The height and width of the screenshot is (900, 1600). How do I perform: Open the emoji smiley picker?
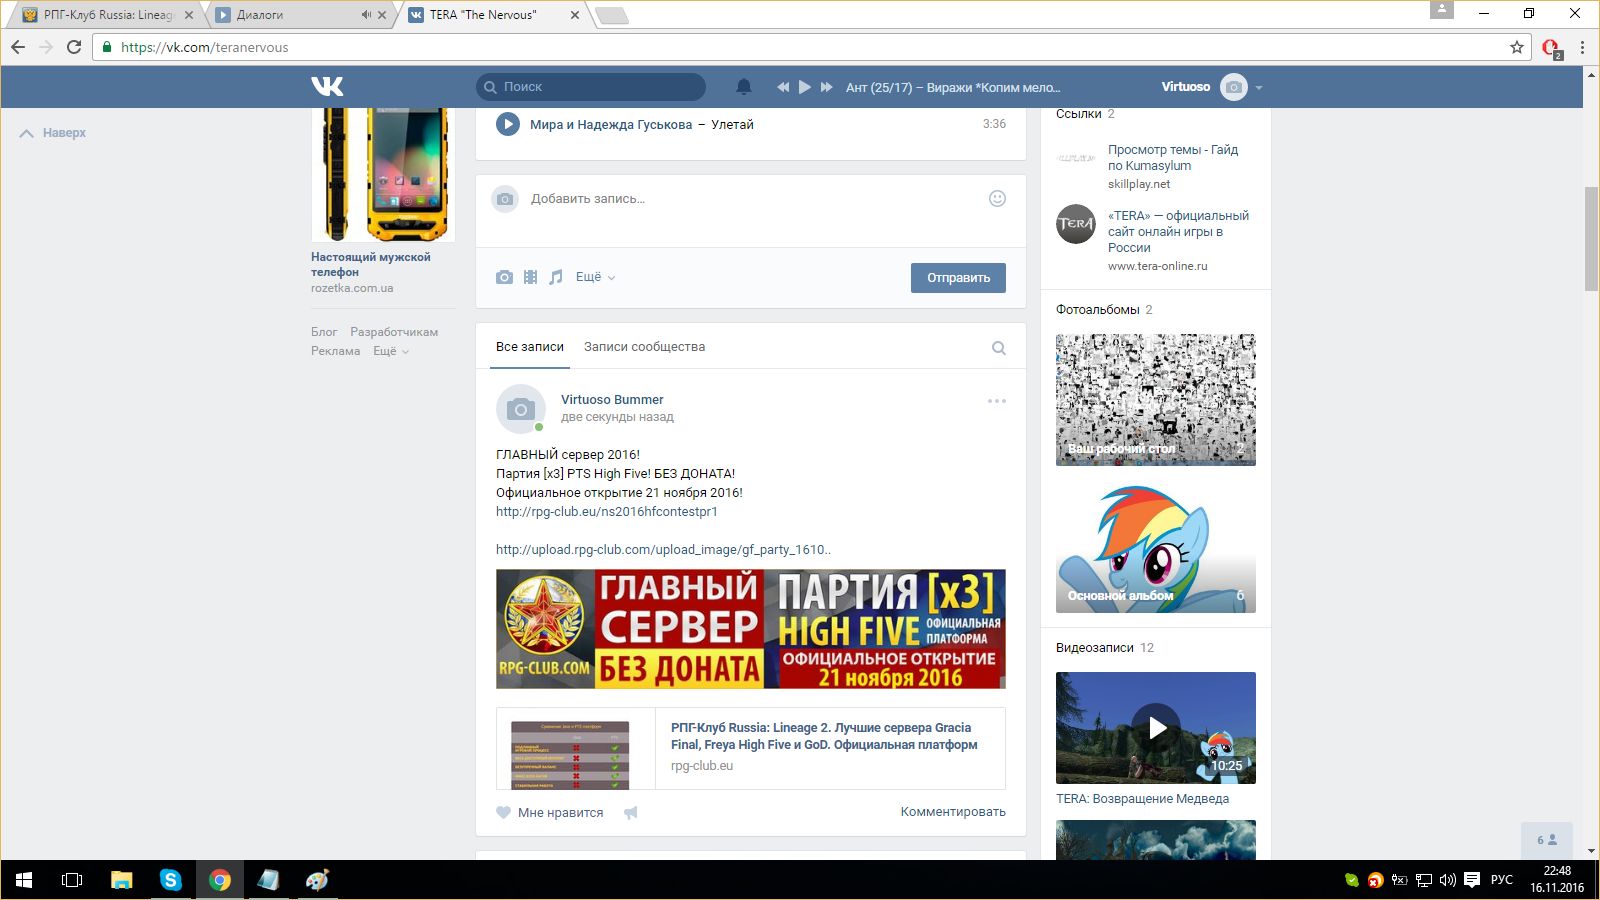(x=996, y=199)
